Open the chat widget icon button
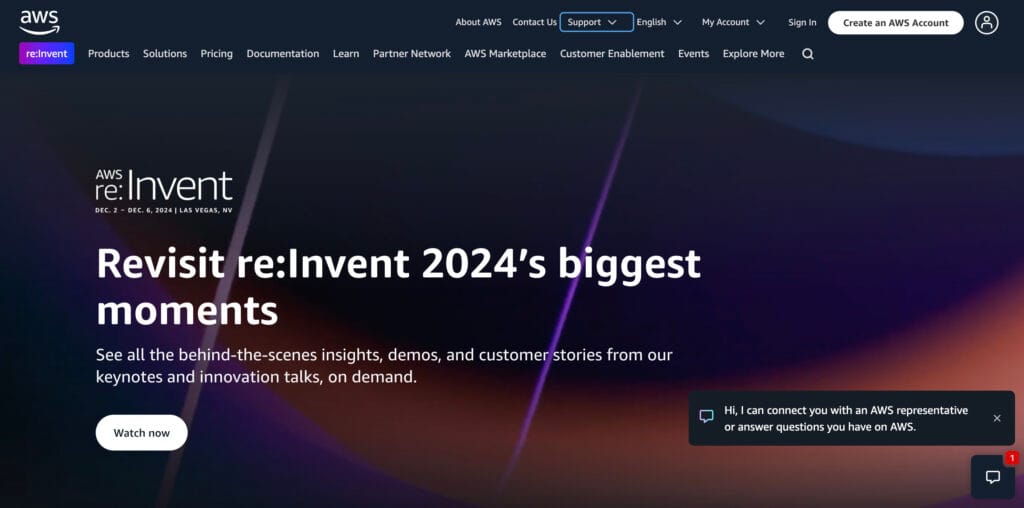 pyautogui.click(x=992, y=477)
